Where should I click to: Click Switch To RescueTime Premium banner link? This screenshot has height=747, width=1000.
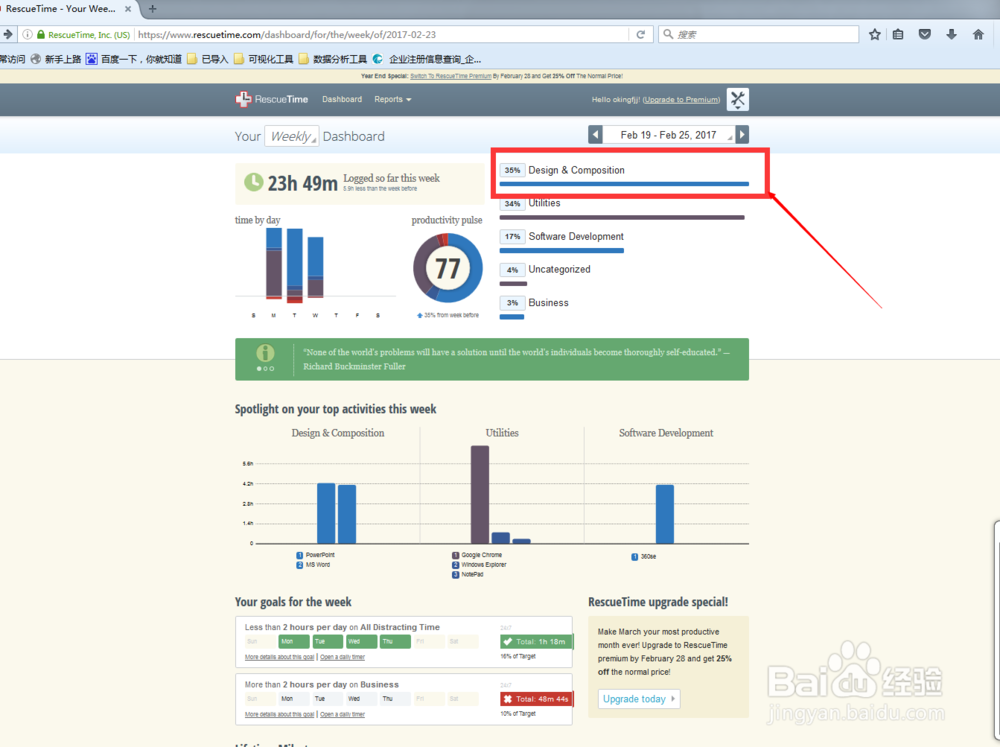451,76
